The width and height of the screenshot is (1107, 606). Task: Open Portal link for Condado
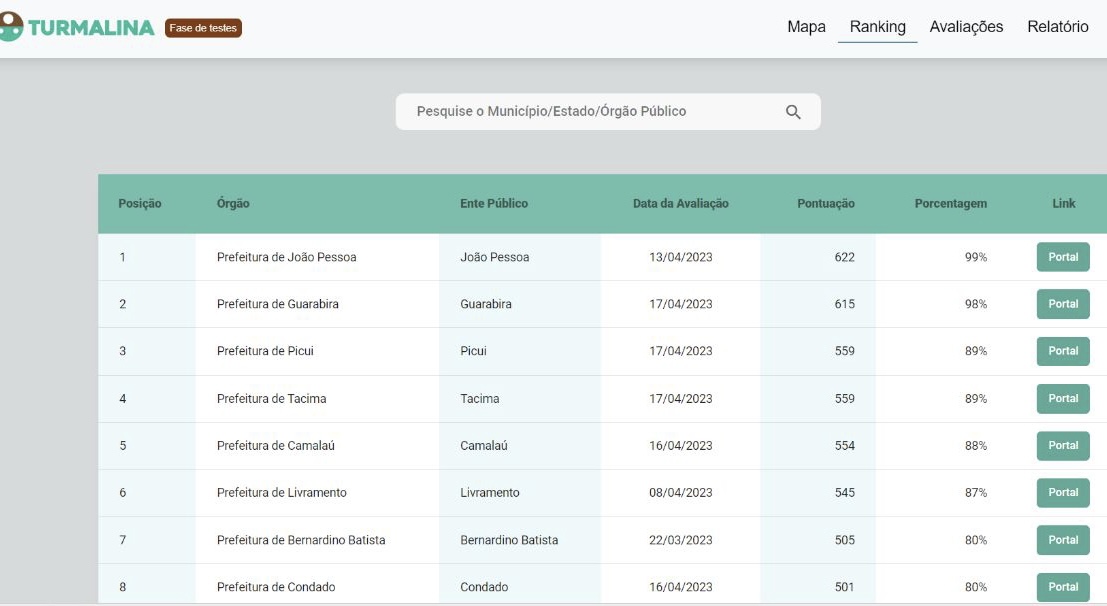coord(1063,587)
